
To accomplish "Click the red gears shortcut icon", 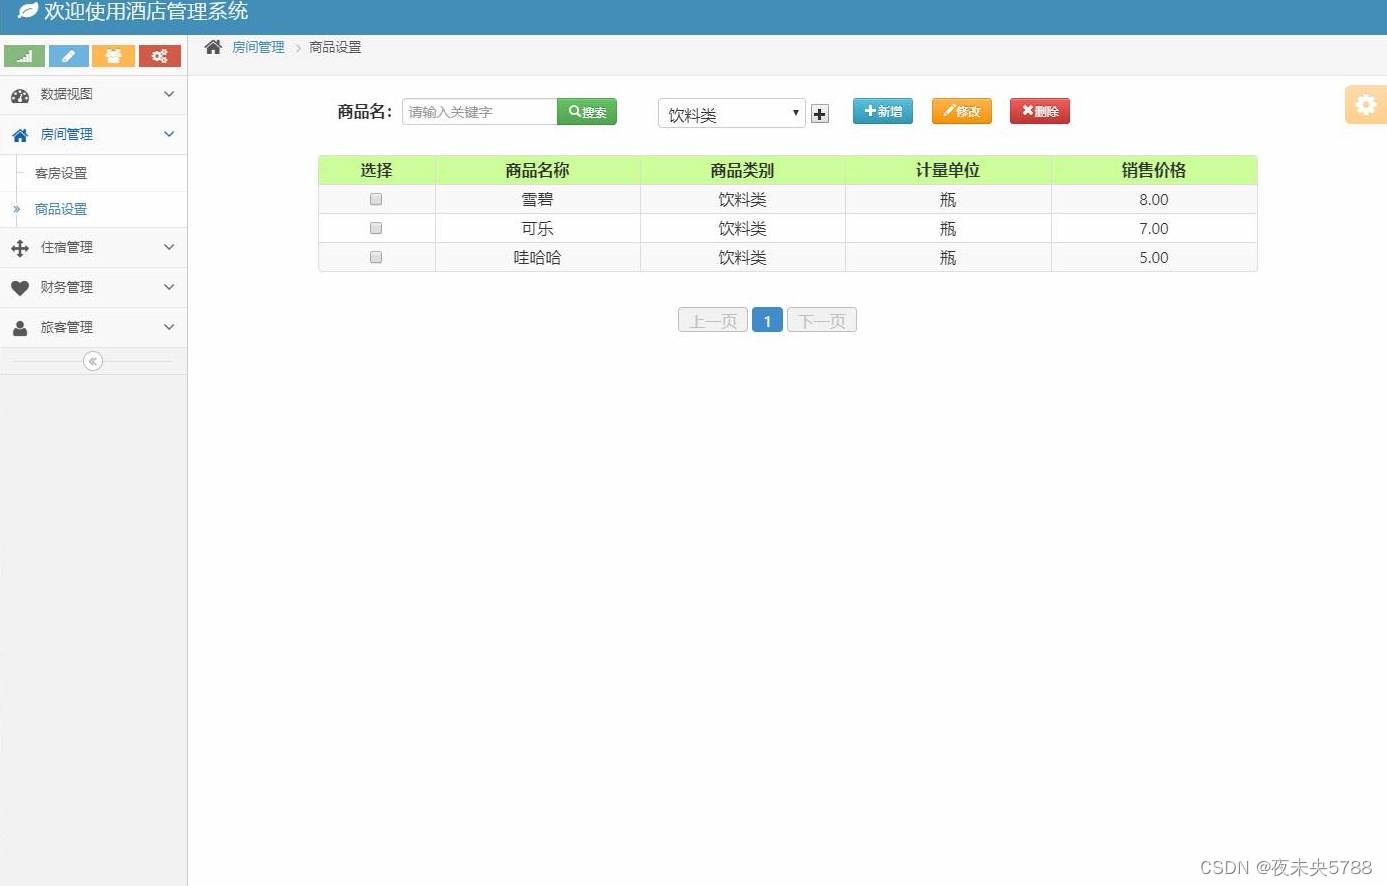I will [x=160, y=56].
